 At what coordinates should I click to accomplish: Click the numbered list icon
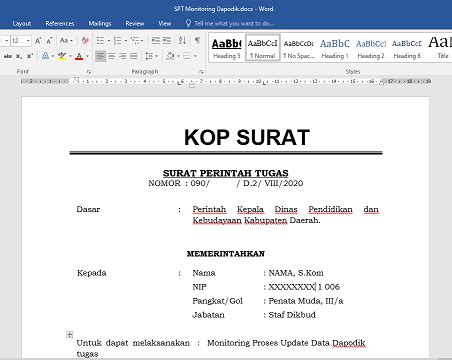tap(117, 41)
